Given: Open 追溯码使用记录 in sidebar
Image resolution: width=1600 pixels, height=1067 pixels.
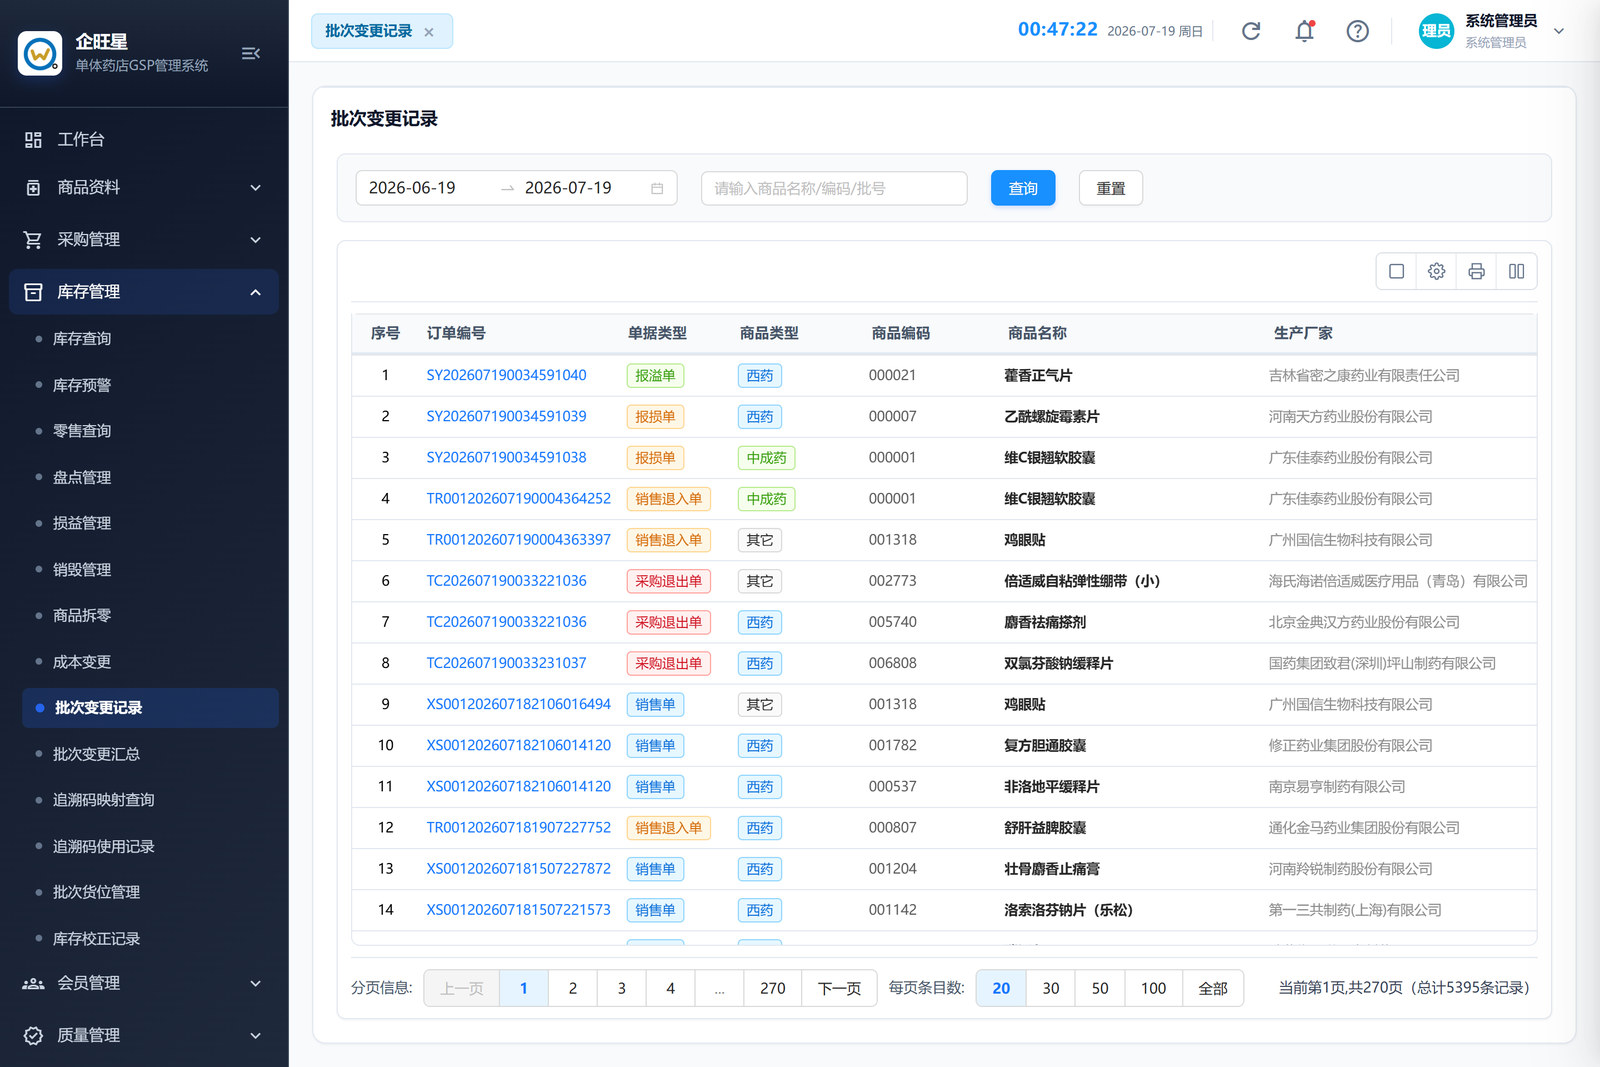Looking at the screenshot, I should (x=104, y=846).
